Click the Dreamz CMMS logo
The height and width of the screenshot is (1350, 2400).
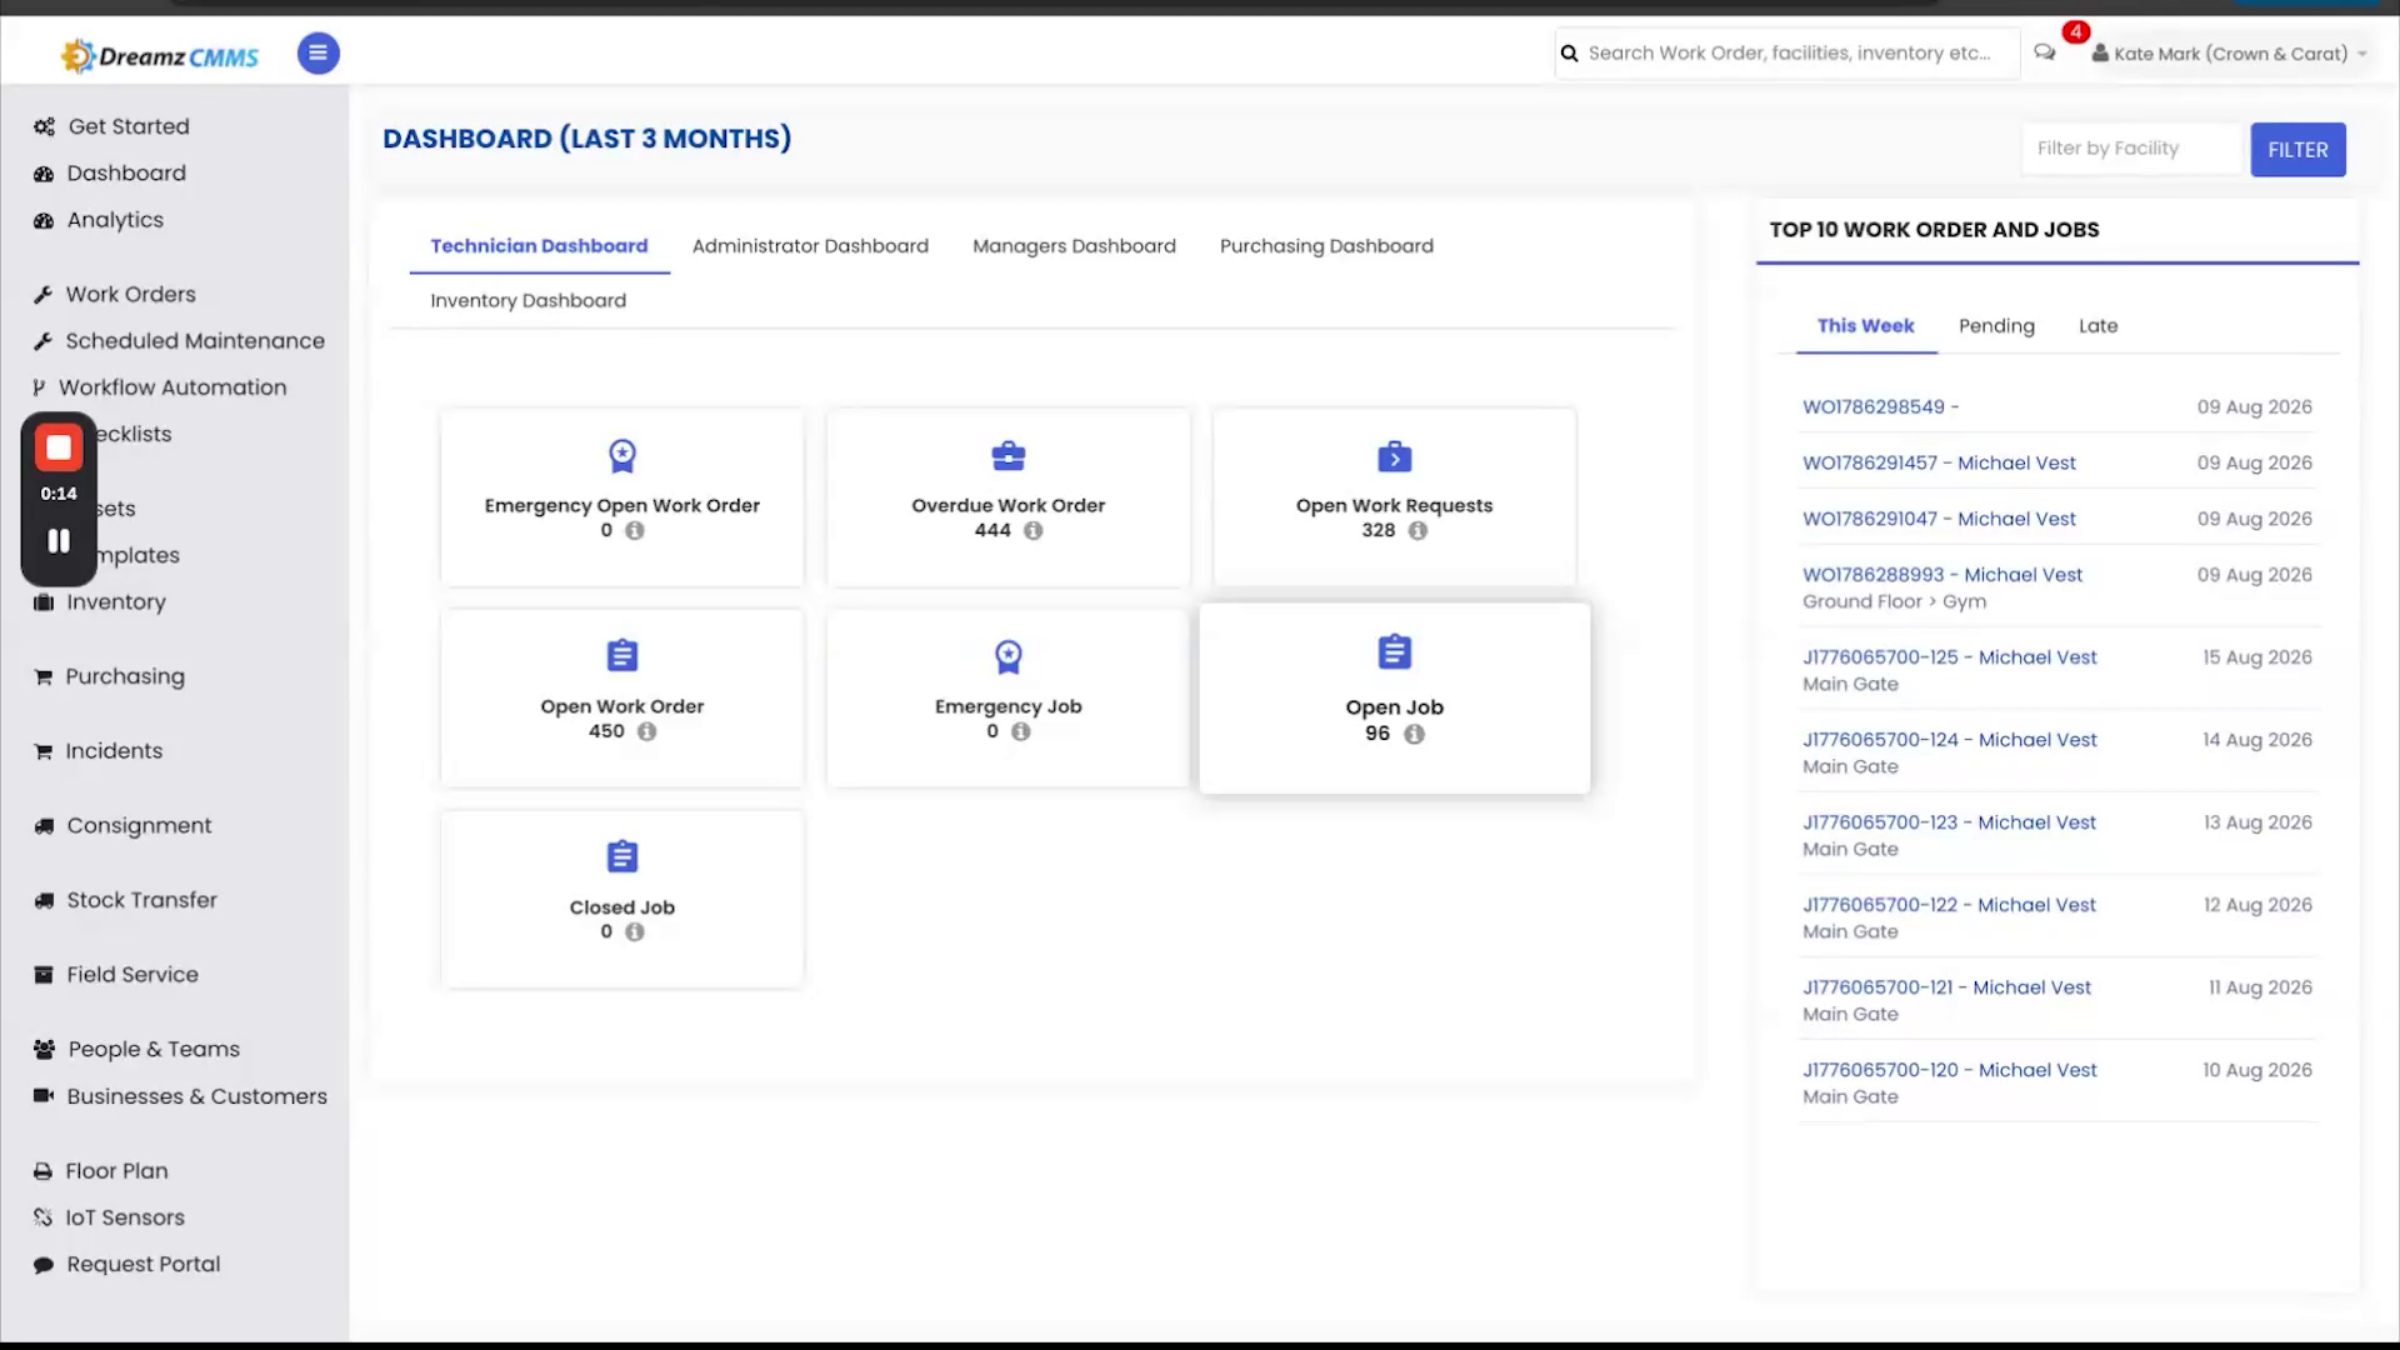click(160, 56)
